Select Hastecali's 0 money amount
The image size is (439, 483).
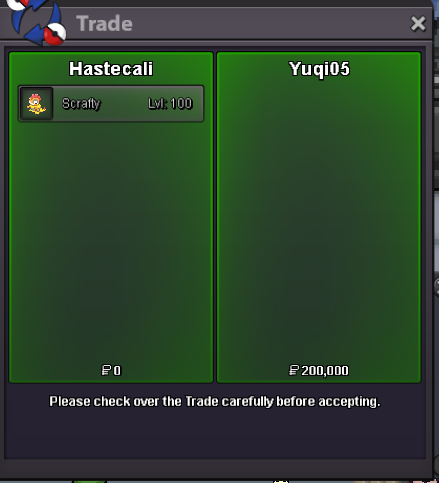click(x=117, y=371)
